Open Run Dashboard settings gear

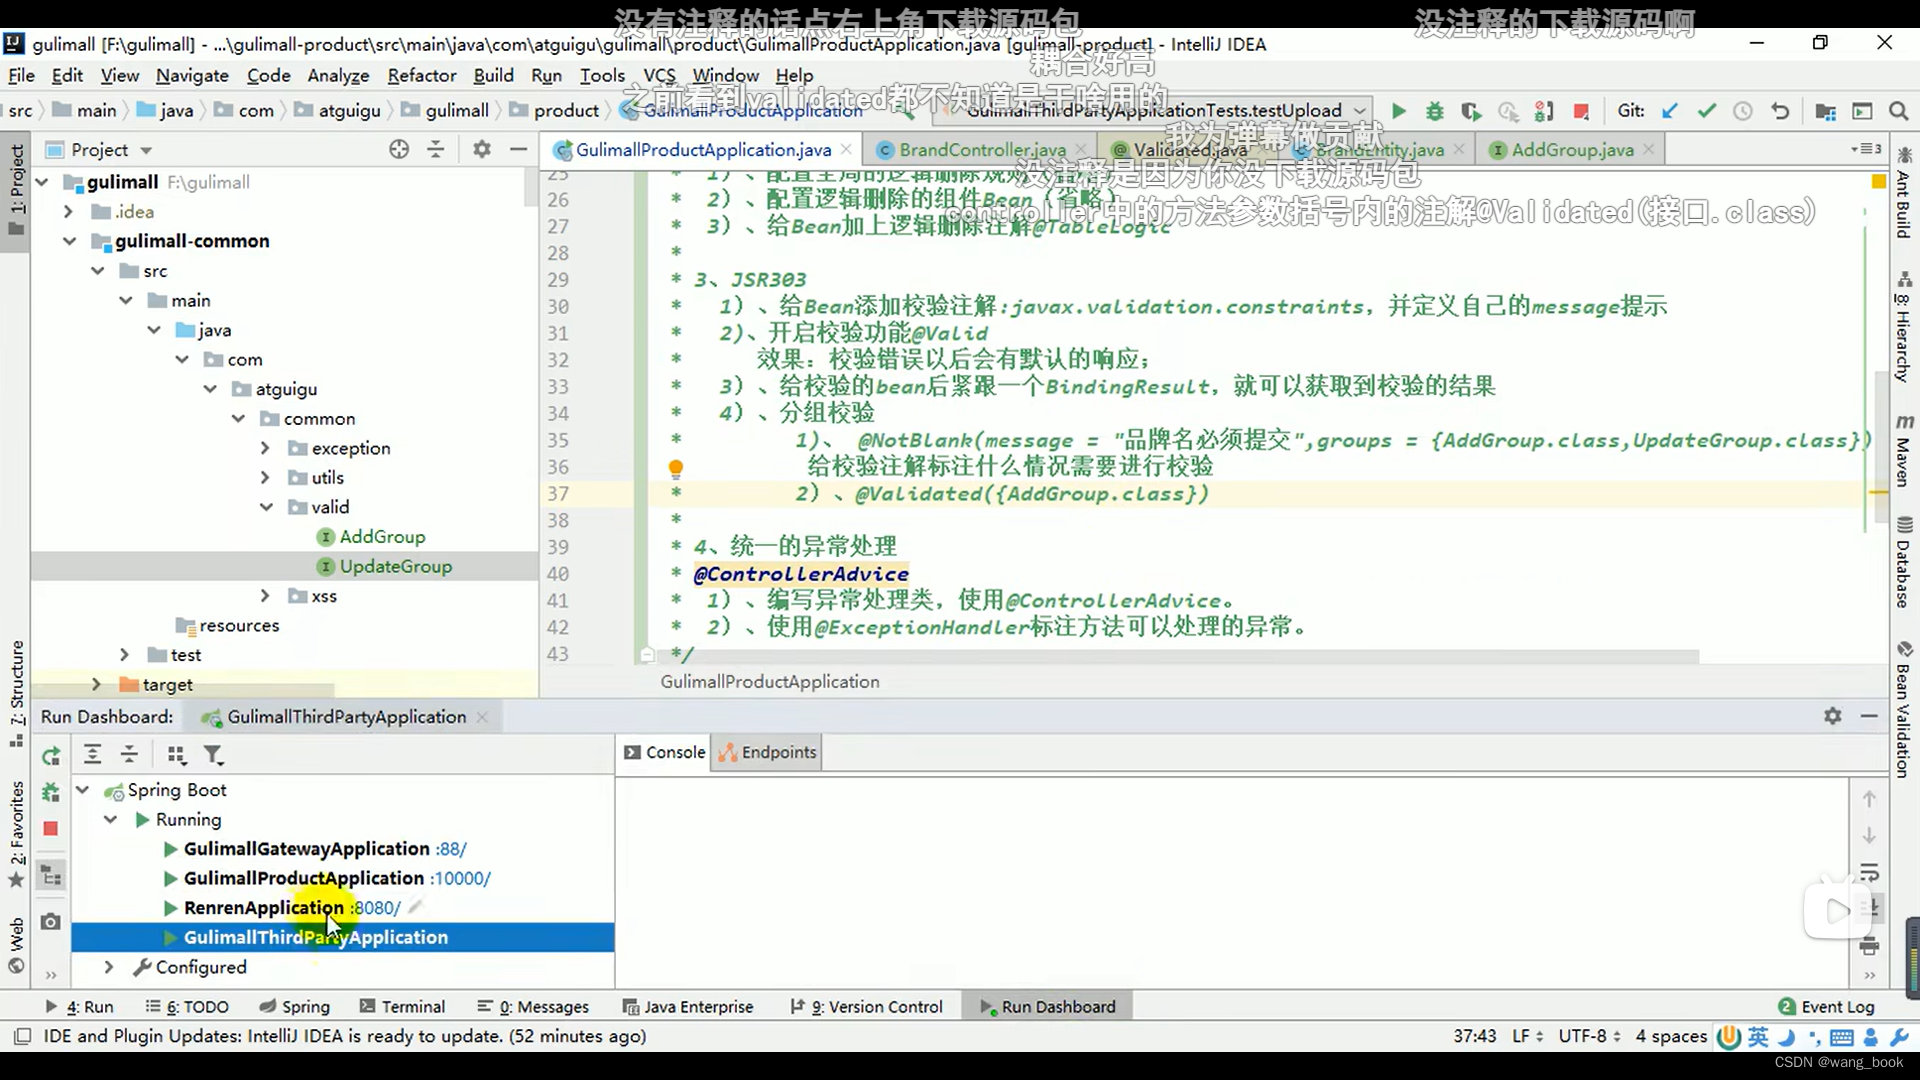click(x=1832, y=716)
